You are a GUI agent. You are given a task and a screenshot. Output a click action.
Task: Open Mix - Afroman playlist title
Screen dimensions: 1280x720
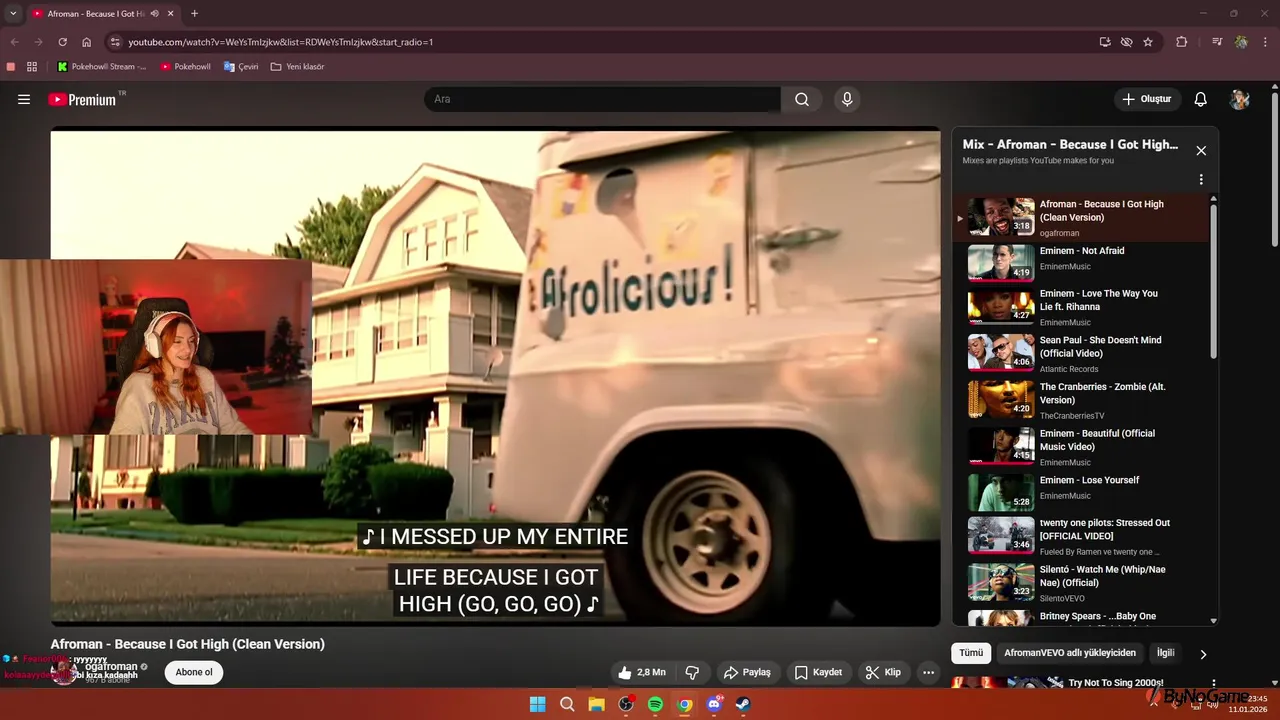point(1070,144)
